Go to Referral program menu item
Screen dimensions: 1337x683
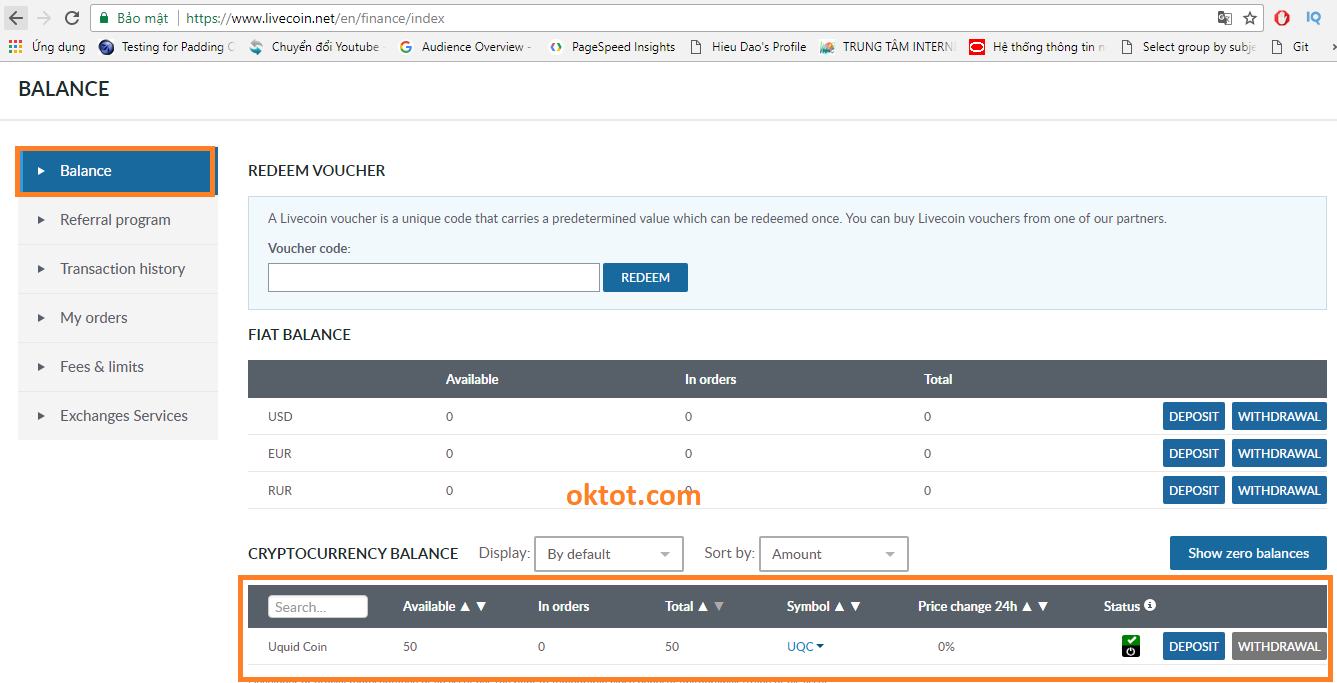click(115, 220)
